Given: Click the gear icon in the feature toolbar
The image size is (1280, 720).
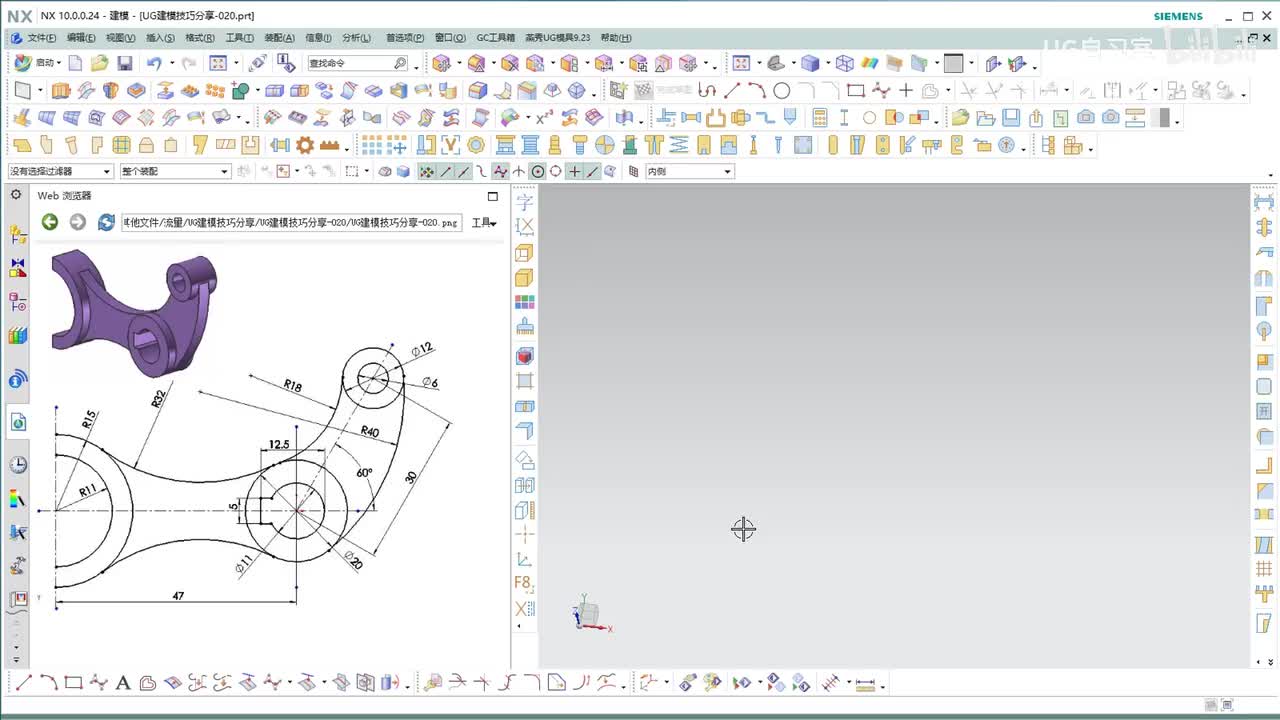Looking at the screenshot, I should [x=305, y=145].
